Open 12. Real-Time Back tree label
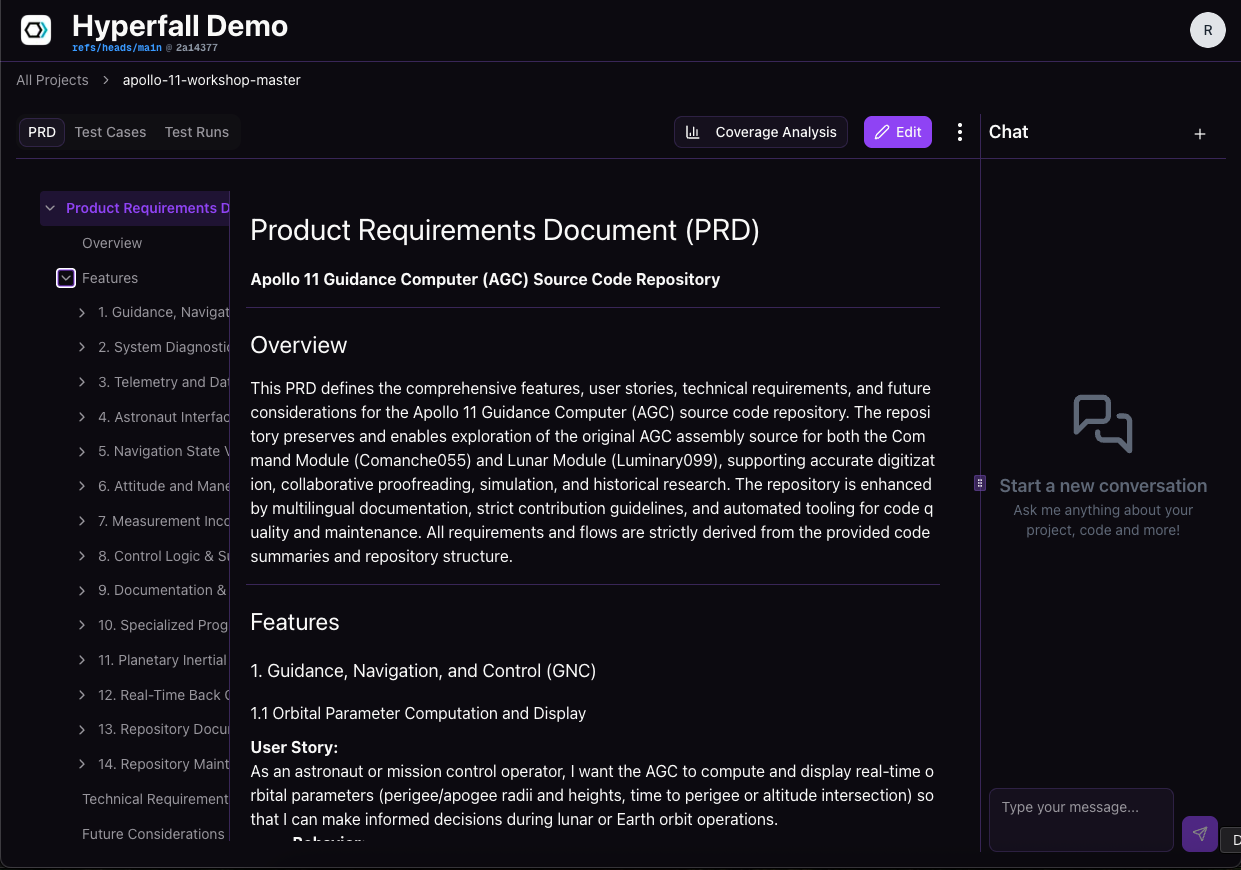The height and width of the screenshot is (870, 1241). click(x=163, y=695)
